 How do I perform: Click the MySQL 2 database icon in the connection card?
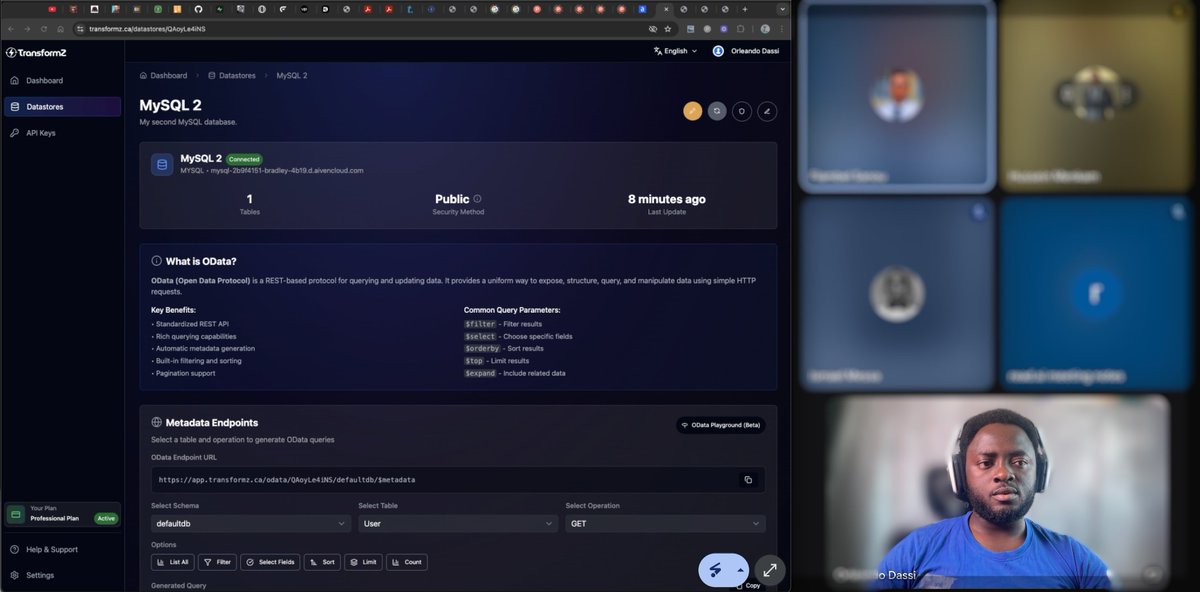(x=162, y=165)
